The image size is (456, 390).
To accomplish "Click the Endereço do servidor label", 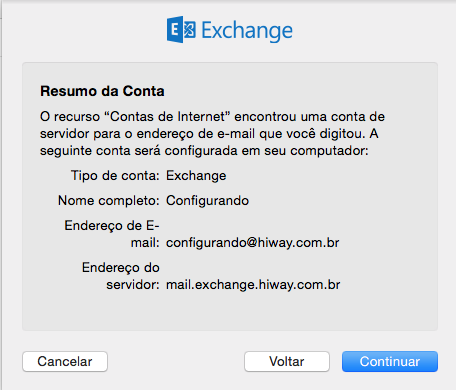I will [121, 276].
